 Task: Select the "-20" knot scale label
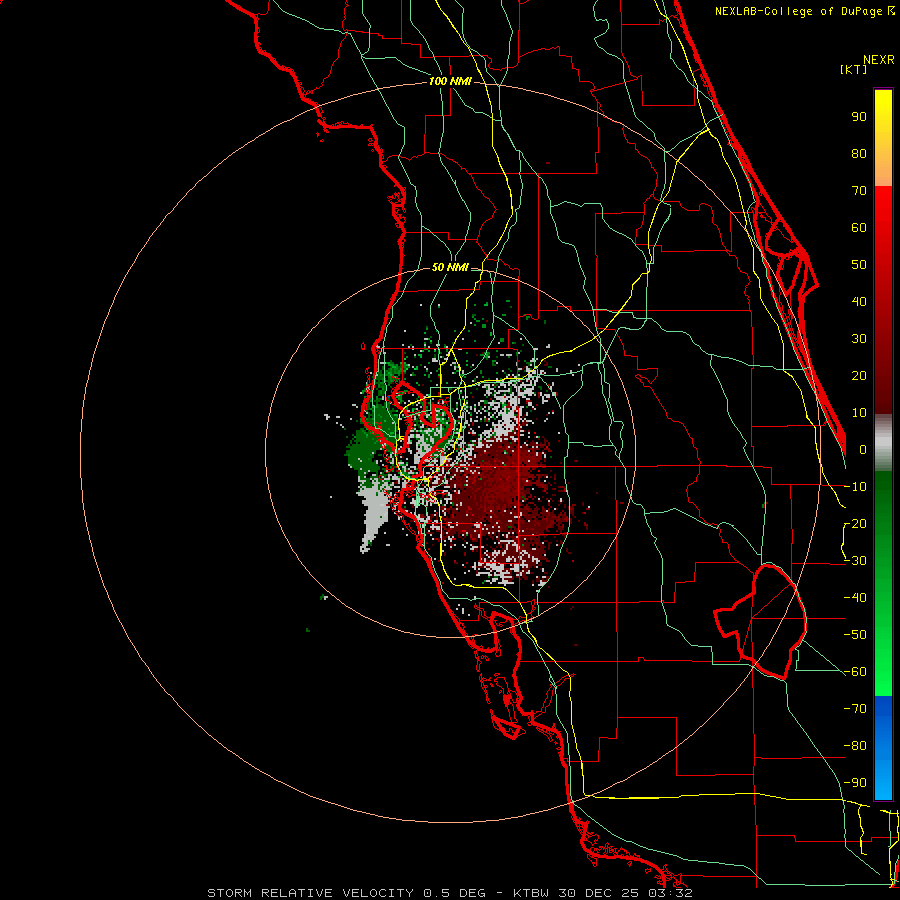point(855,524)
